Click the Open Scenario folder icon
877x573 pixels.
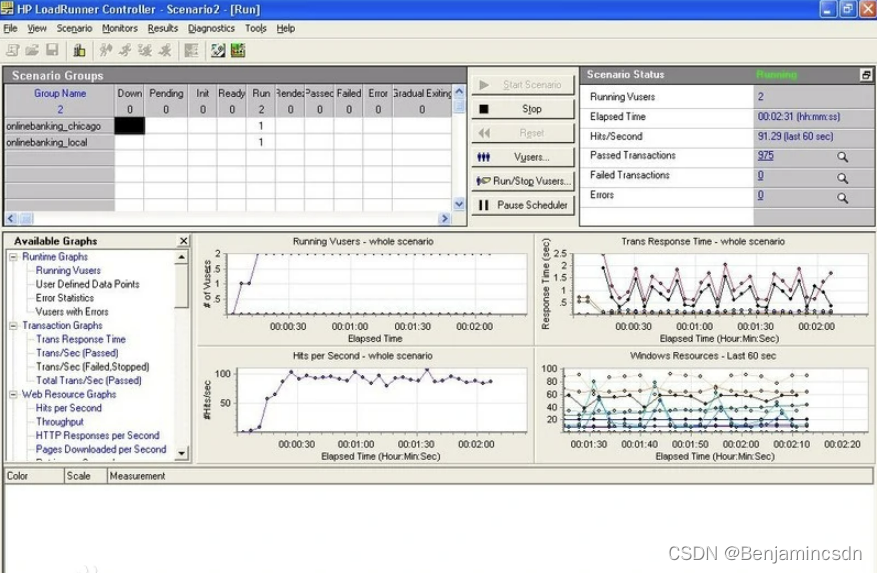[32, 50]
